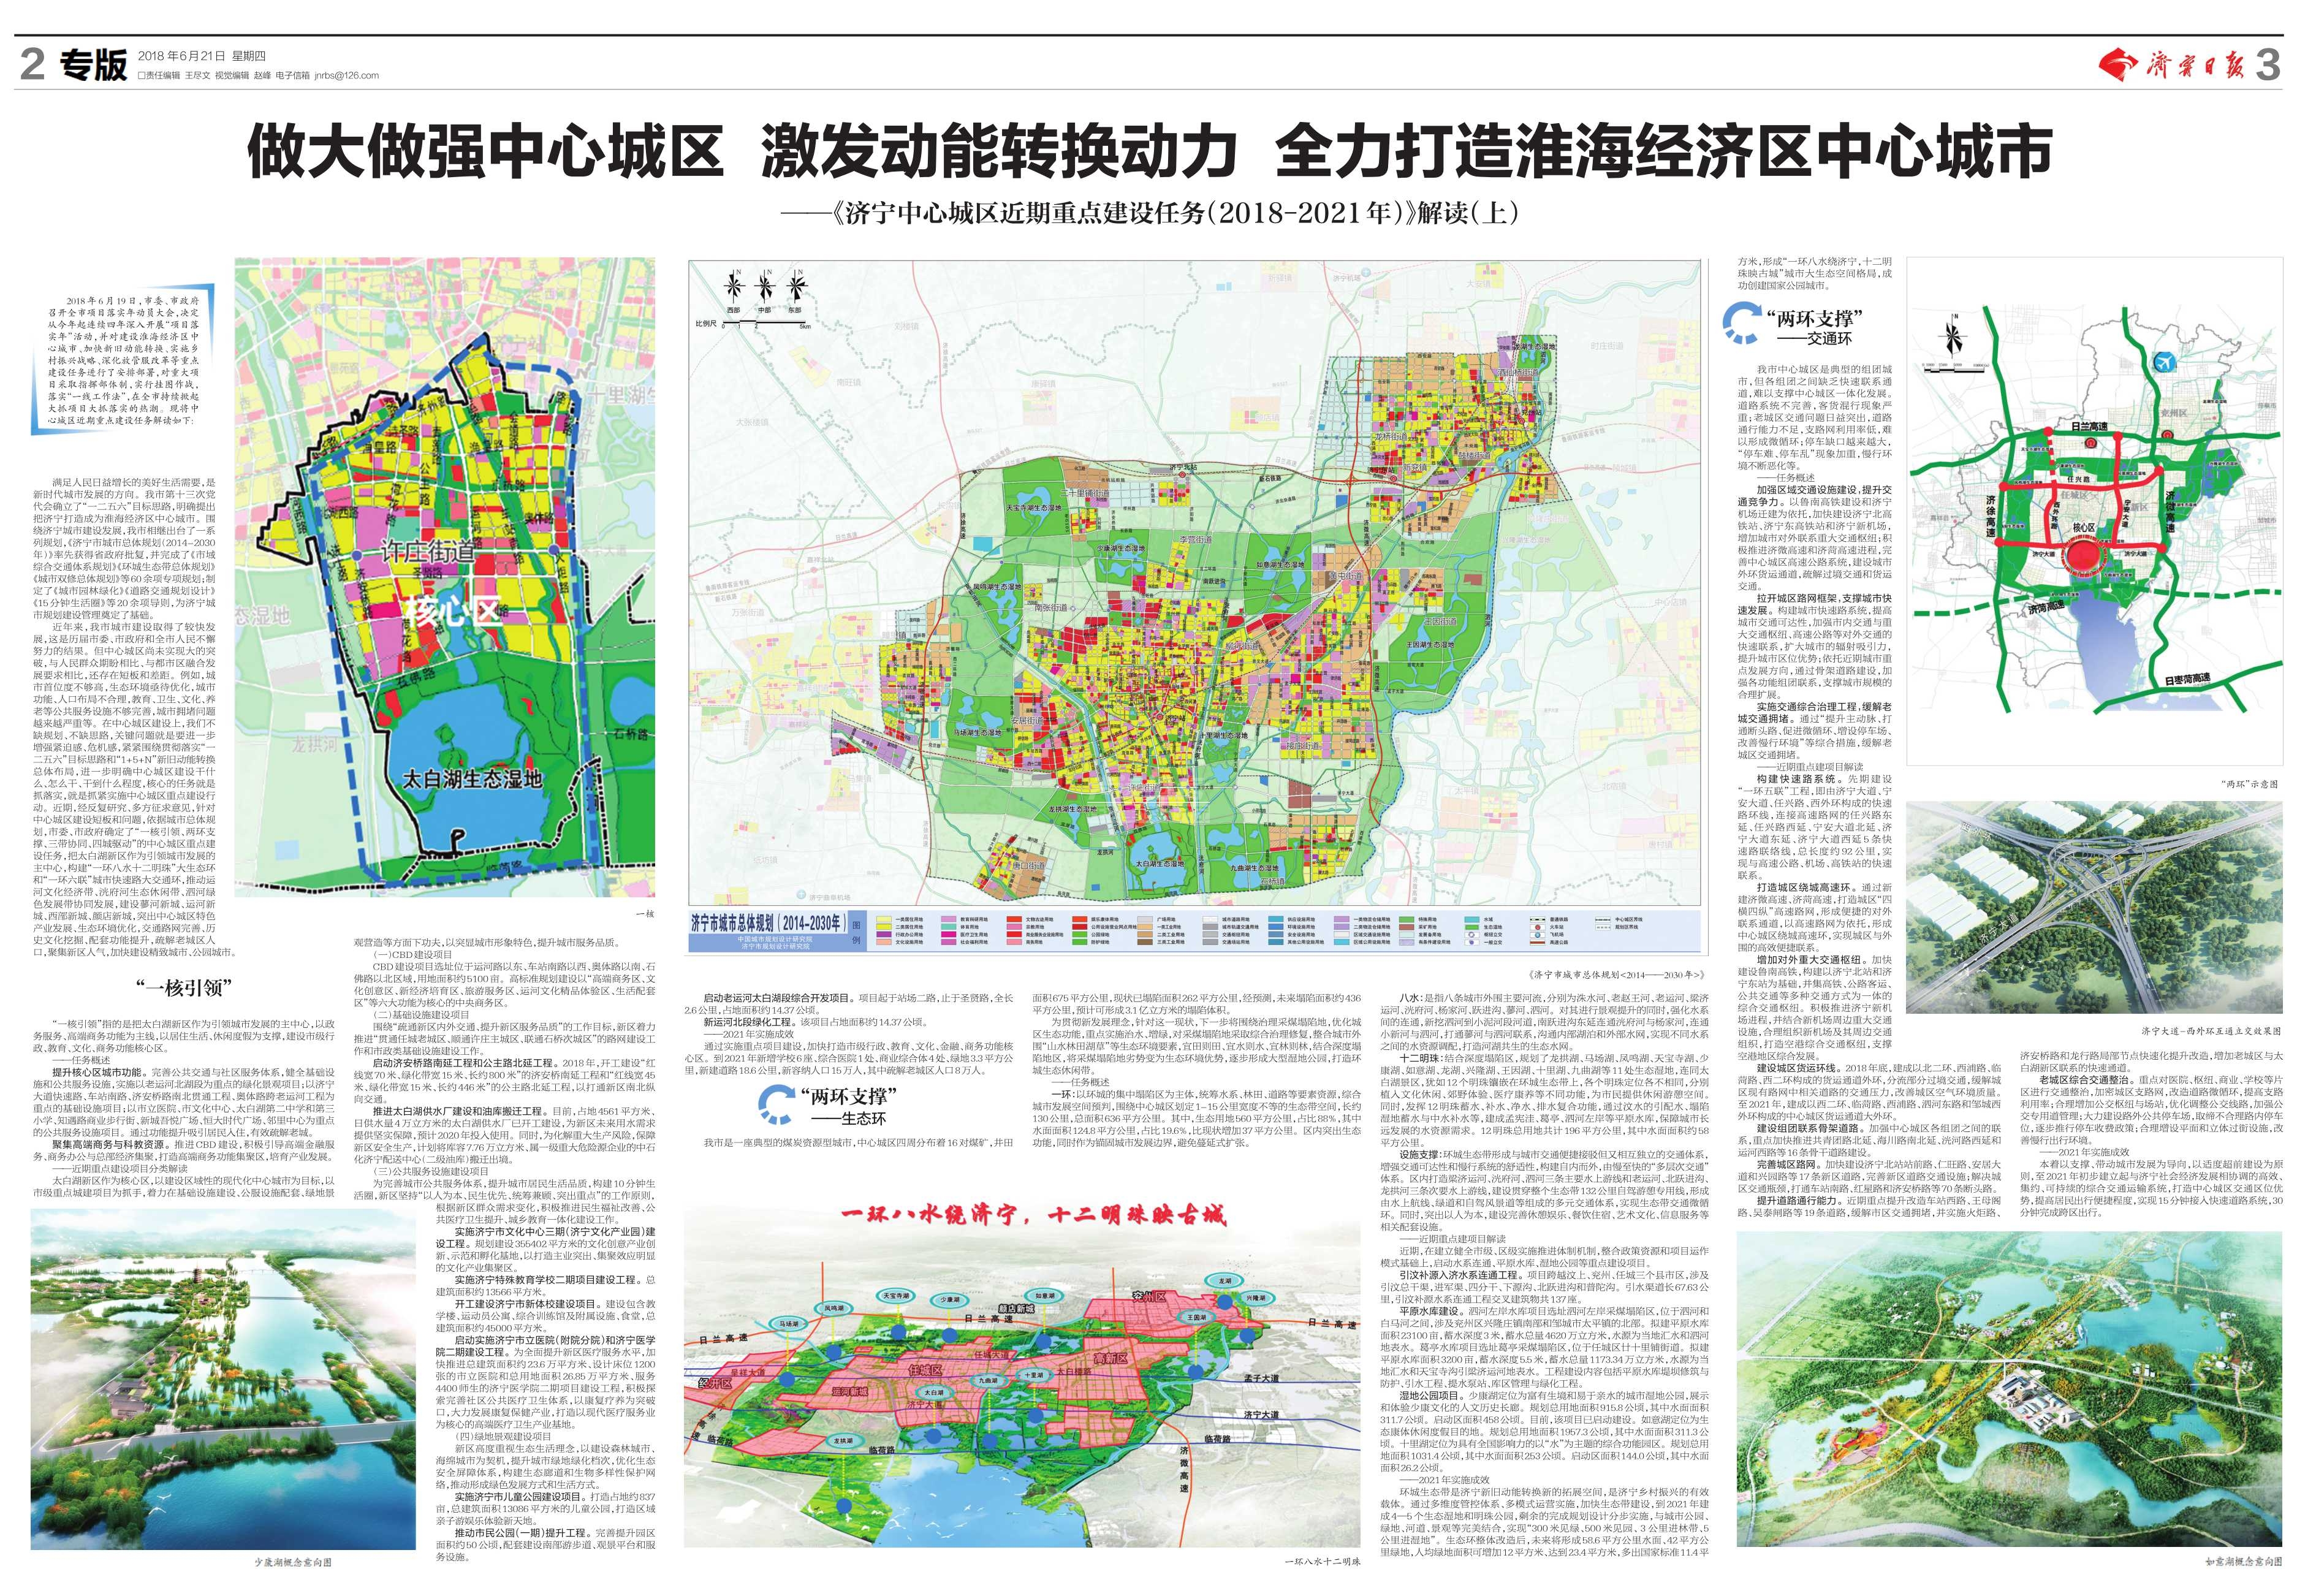2297x1596 pixels.
Task: Click the 济宁市城市总体规划 (2014-2030年) title block
Action: pos(768,923)
